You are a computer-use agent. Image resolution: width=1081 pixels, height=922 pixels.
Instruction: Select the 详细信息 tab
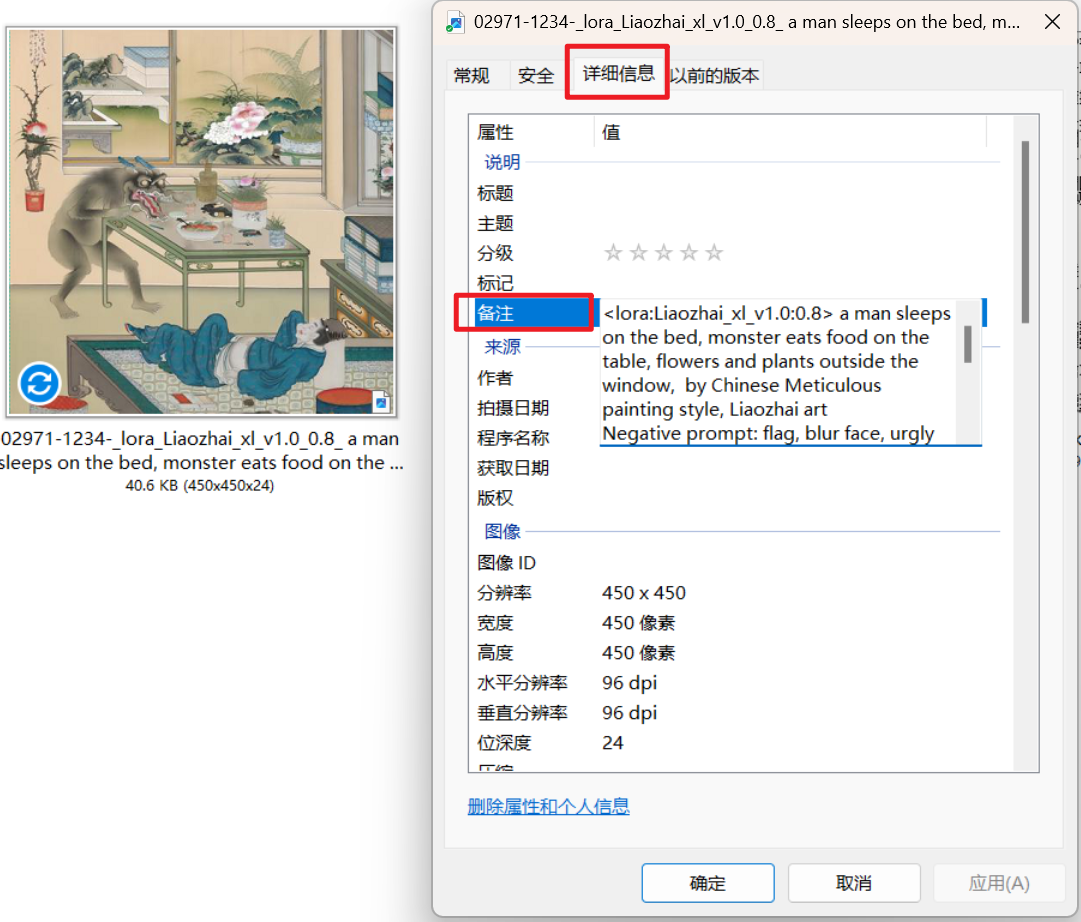(x=618, y=73)
